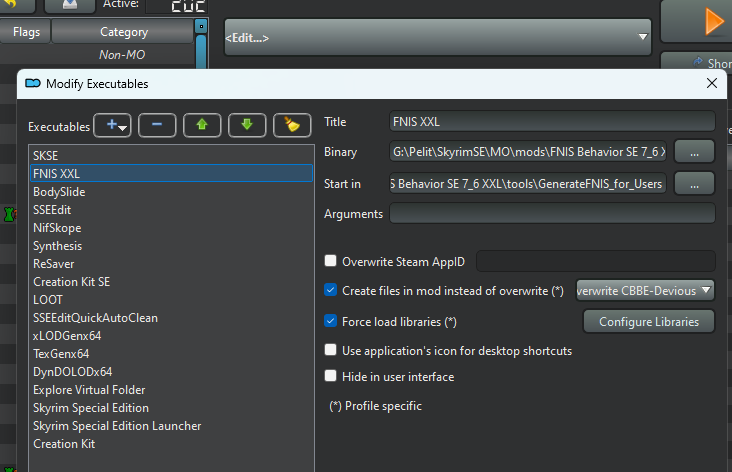Close the Modify Executables dialog
Viewport: 732px width, 472px height.
[x=711, y=83]
